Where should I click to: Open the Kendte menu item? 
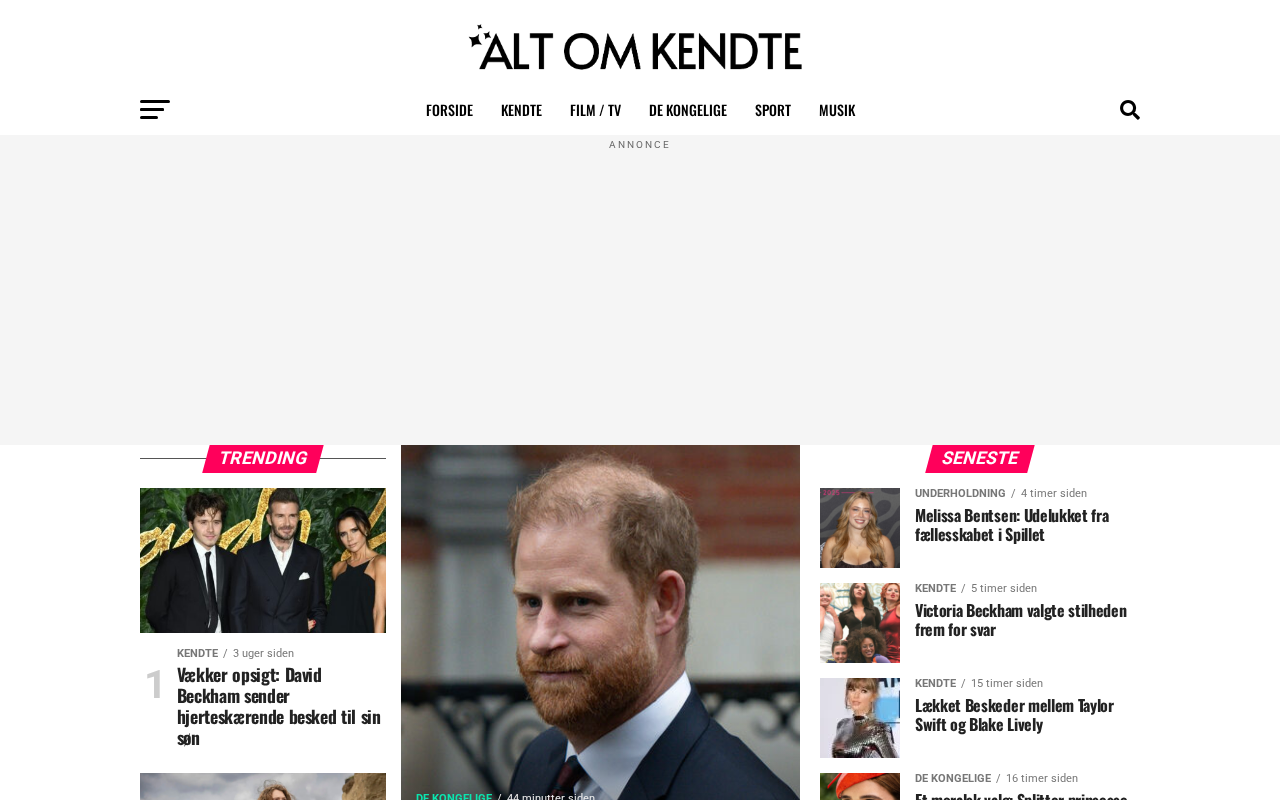click(x=521, y=110)
